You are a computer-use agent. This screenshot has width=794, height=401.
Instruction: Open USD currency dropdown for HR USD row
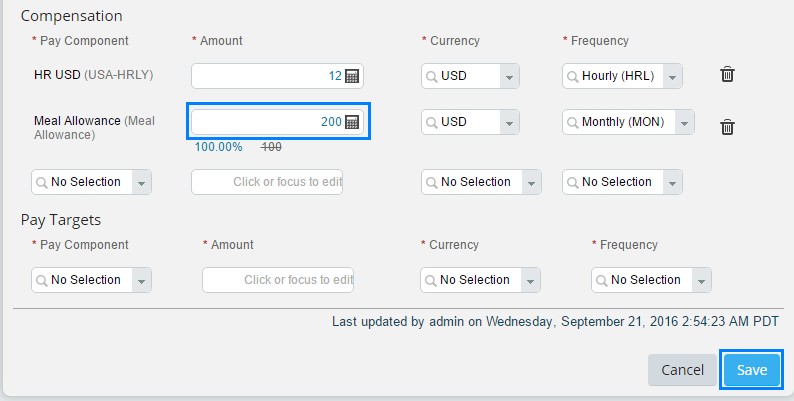[509, 76]
